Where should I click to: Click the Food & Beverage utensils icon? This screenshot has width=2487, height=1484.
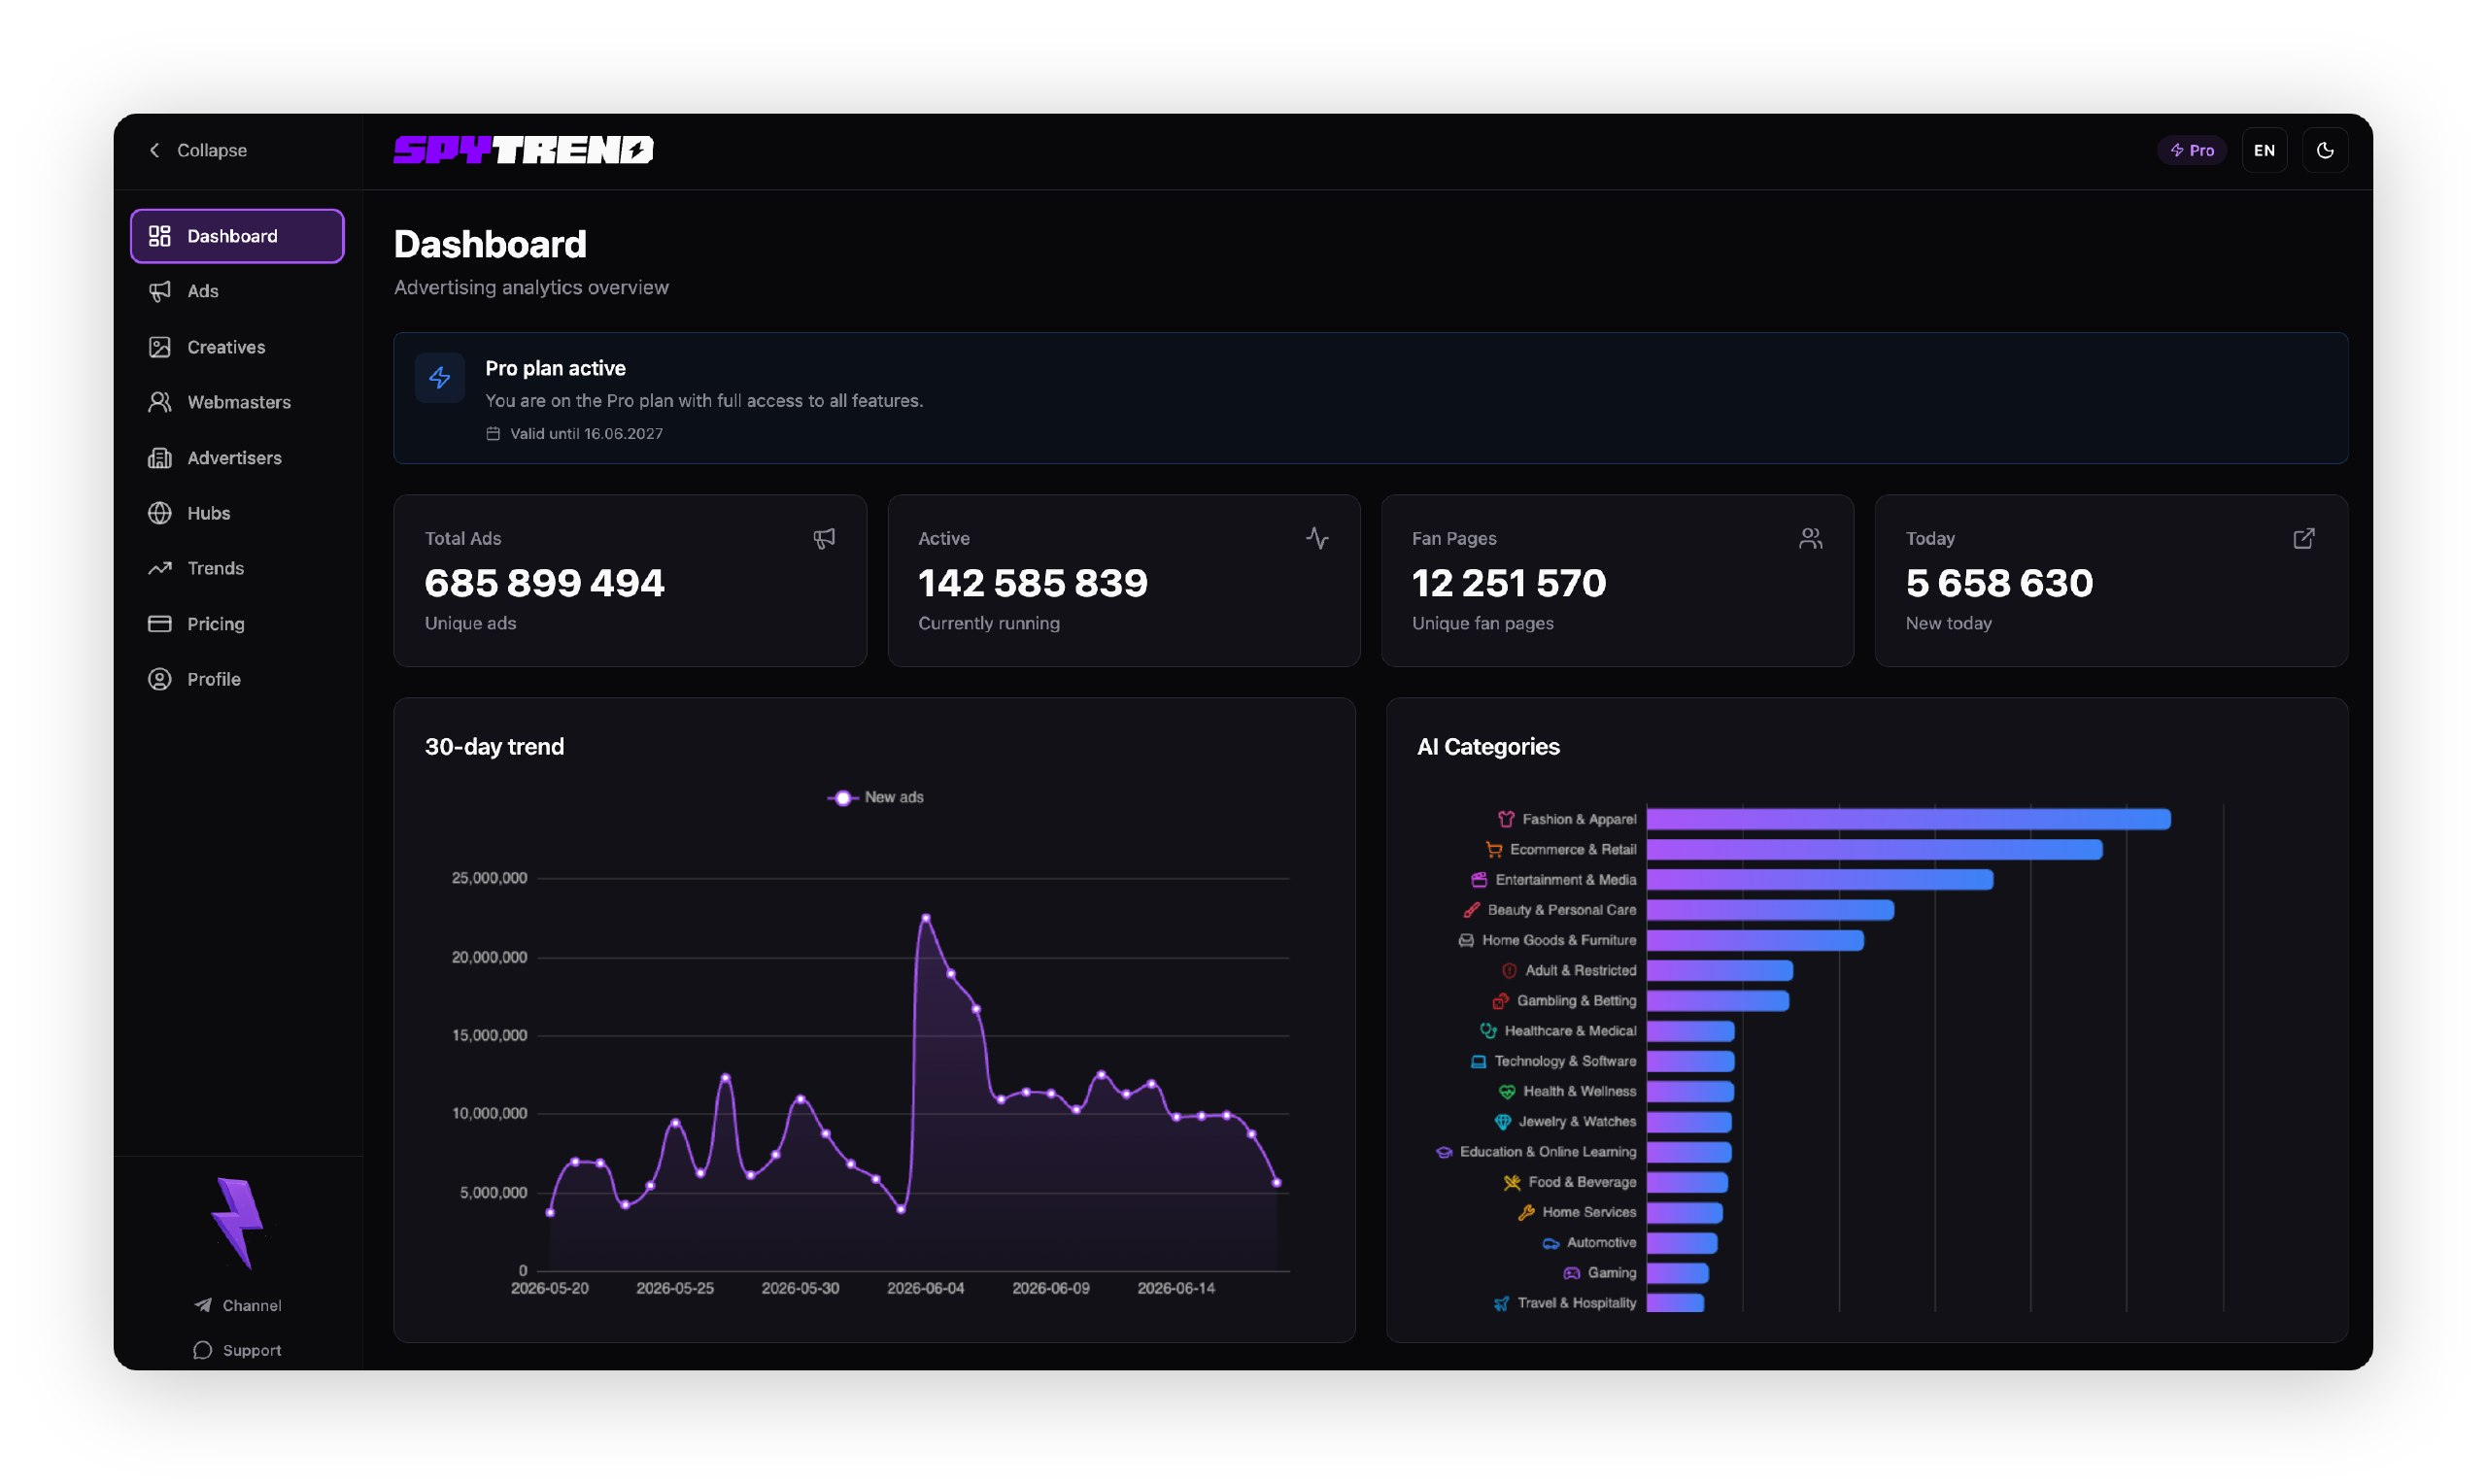1512,1183
